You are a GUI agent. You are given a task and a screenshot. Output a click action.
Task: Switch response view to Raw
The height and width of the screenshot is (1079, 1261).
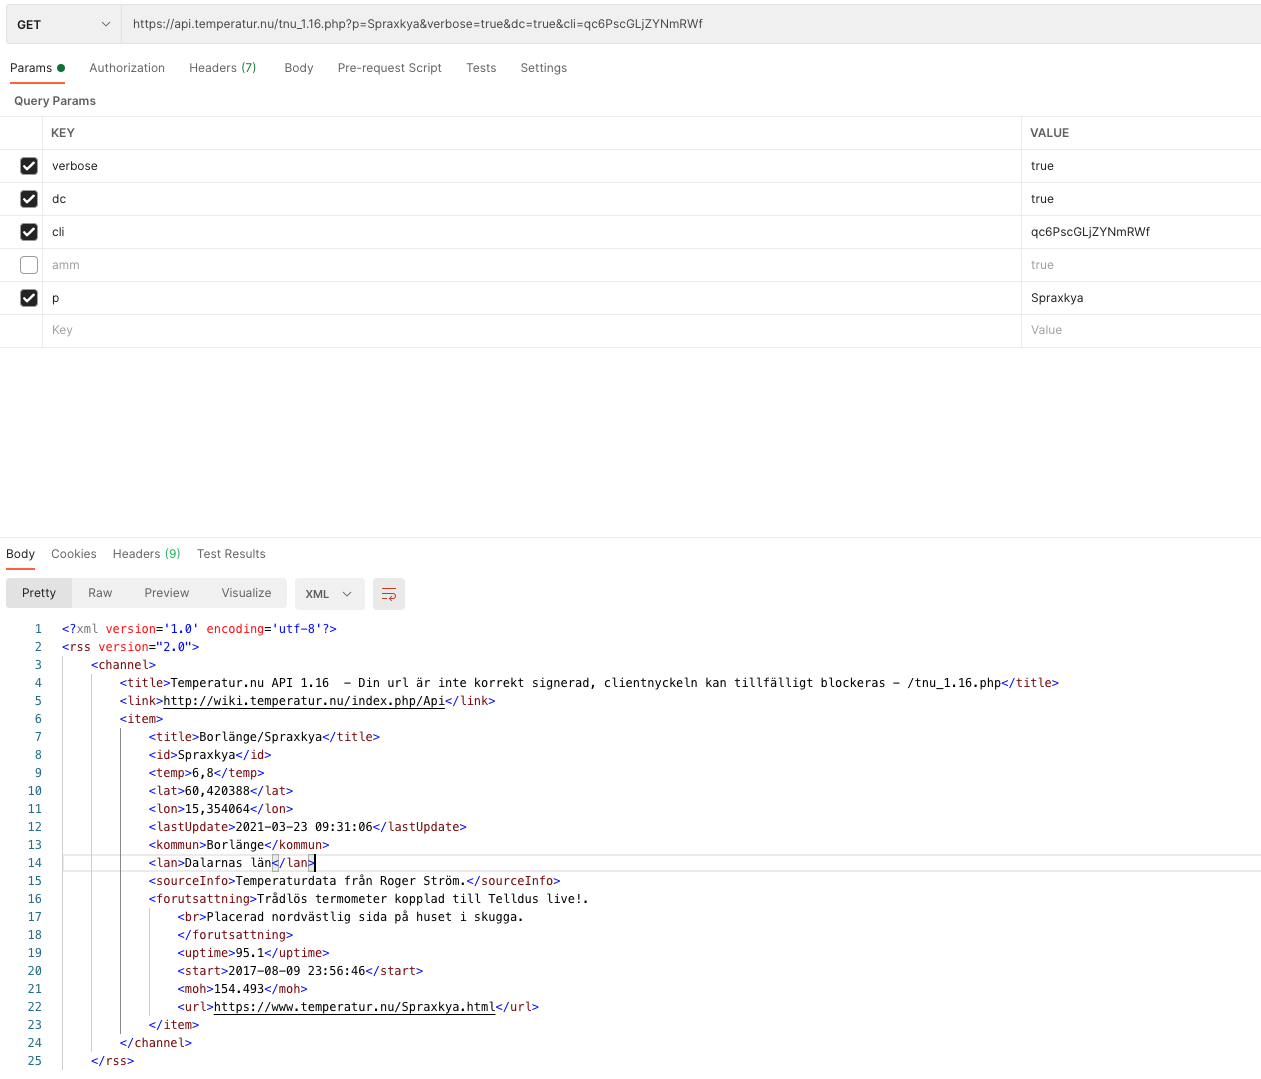click(x=100, y=593)
